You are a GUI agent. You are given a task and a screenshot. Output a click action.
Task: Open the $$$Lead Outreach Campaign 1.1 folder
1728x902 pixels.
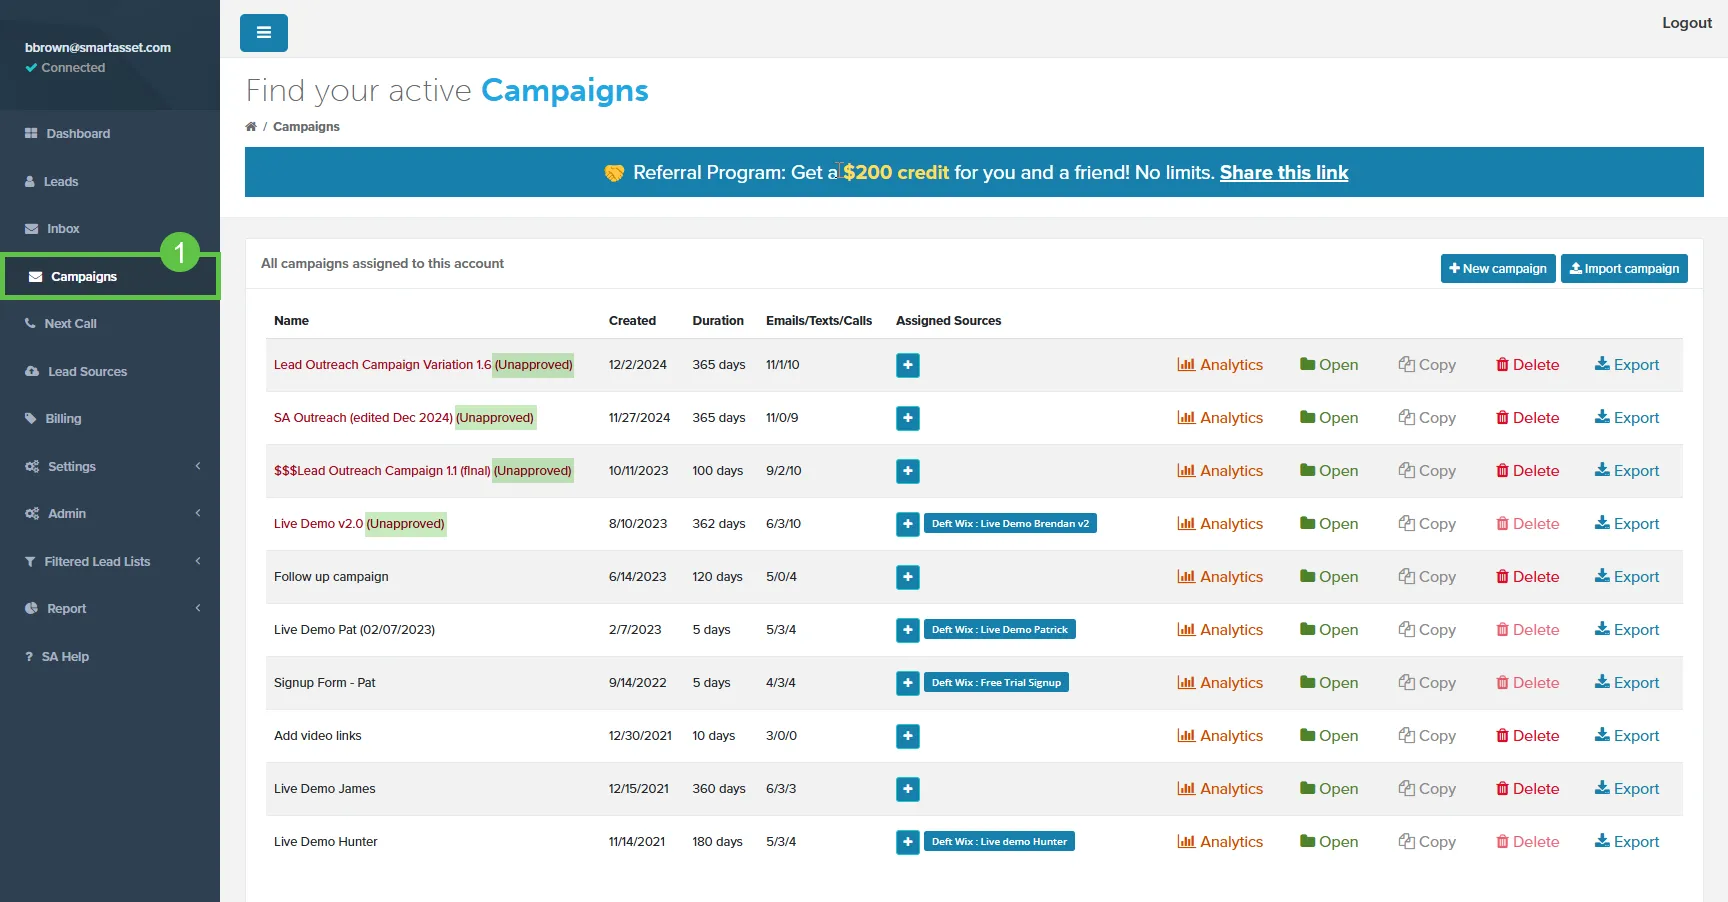pyautogui.click(x=1329, y=471)
